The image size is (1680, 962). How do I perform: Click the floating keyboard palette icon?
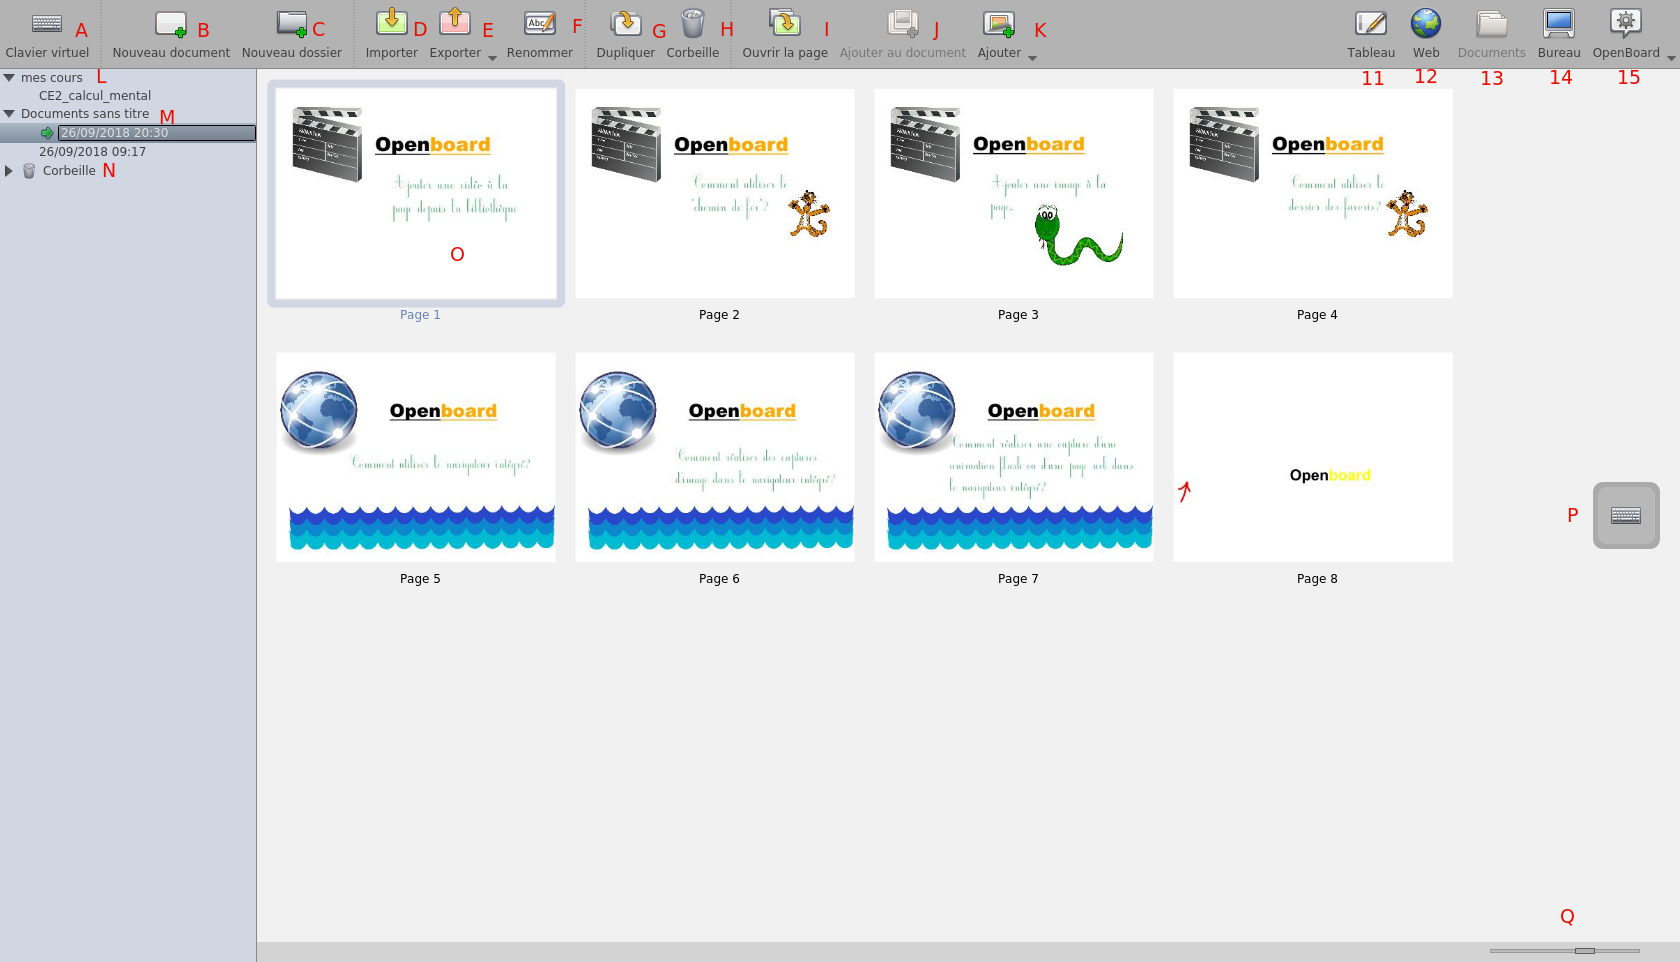click(1625, 515)
